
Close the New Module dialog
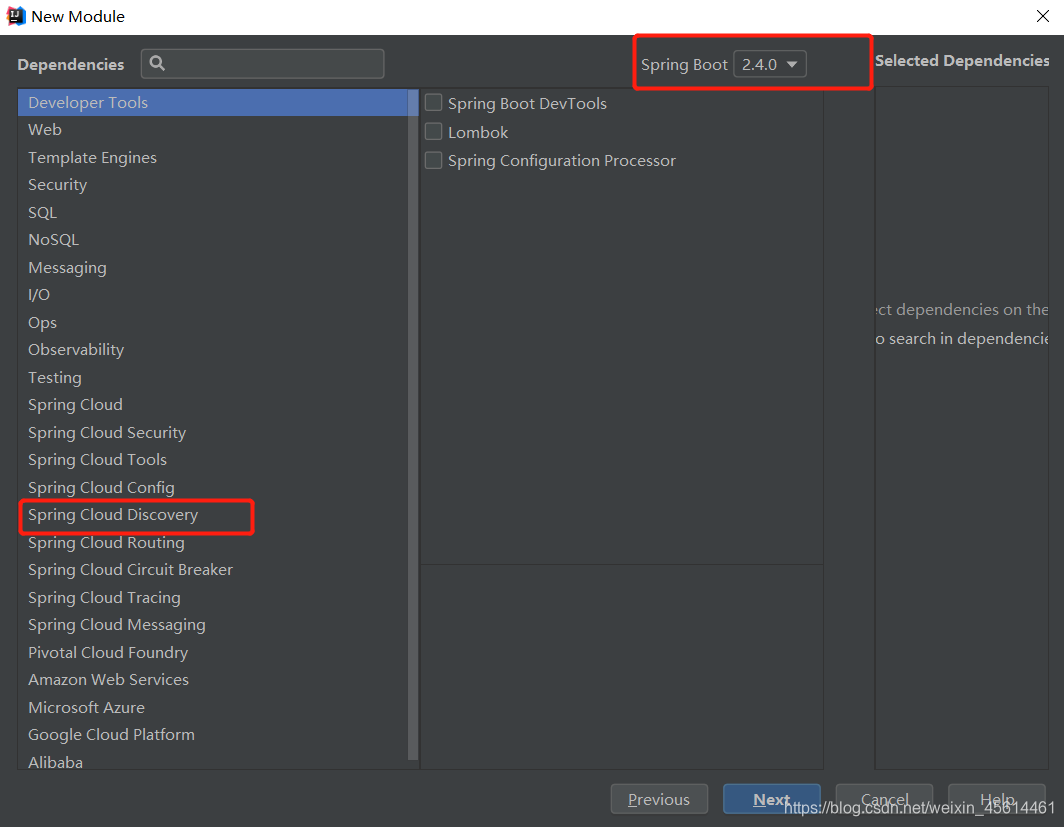pos(1043,16)
